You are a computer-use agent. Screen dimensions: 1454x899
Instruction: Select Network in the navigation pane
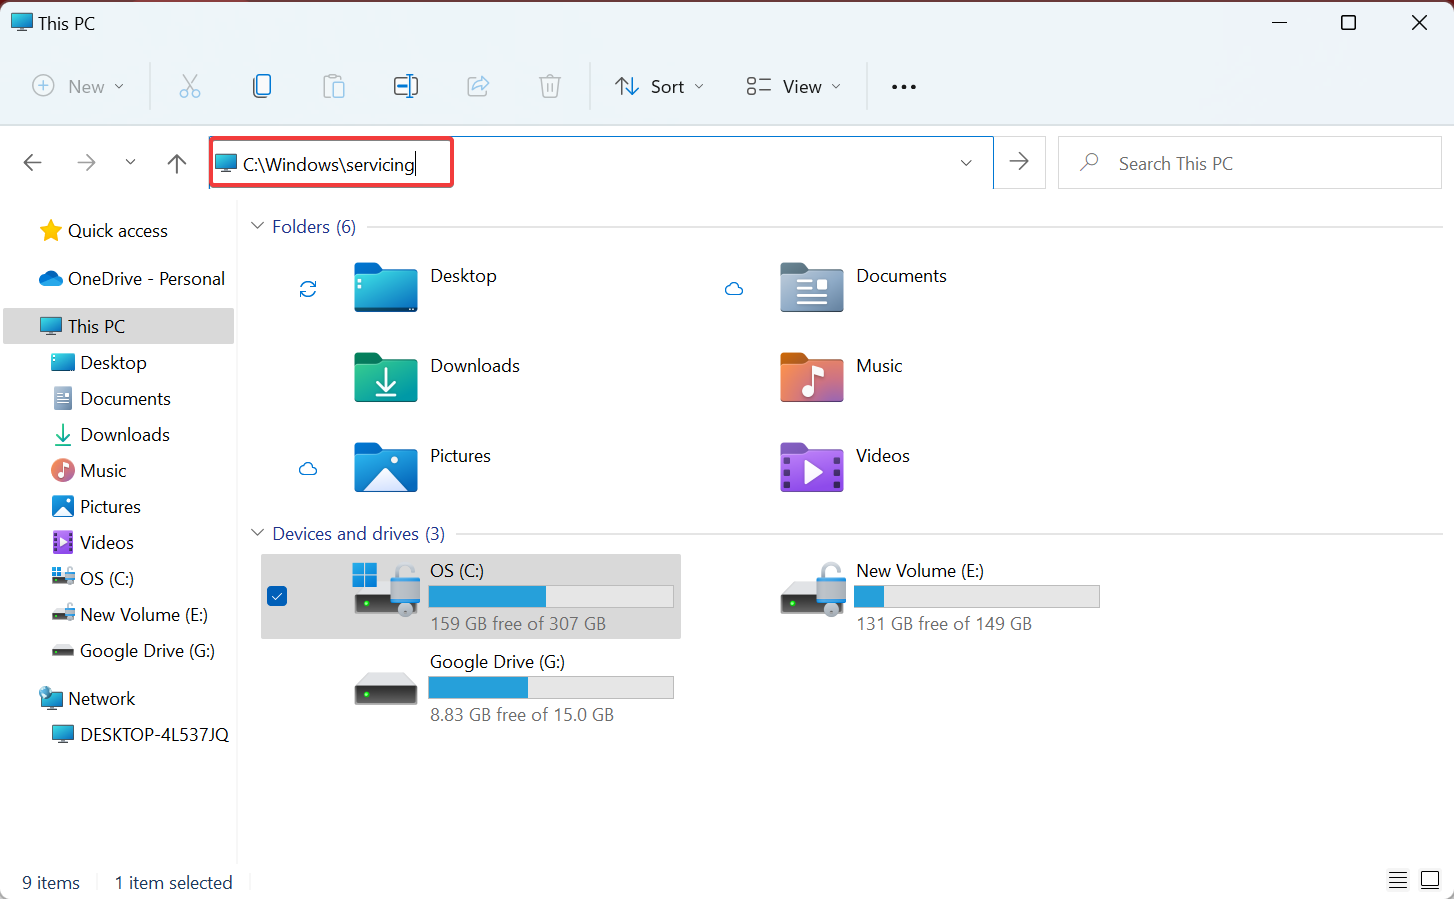click(x=118, y=699)
